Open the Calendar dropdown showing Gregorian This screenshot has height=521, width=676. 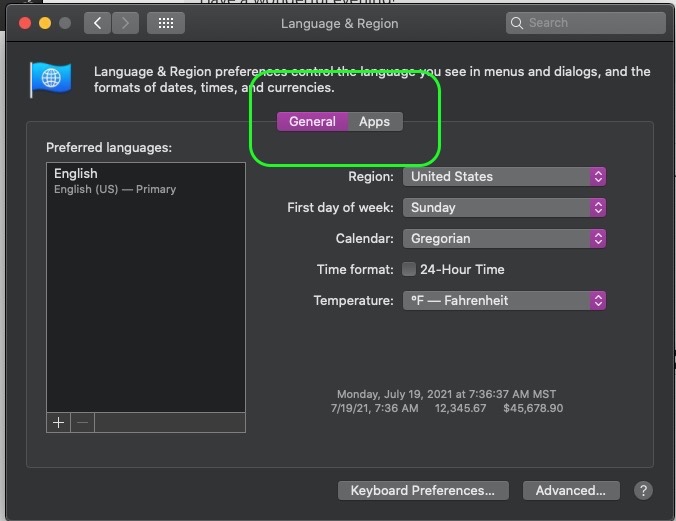pos(504,239)
